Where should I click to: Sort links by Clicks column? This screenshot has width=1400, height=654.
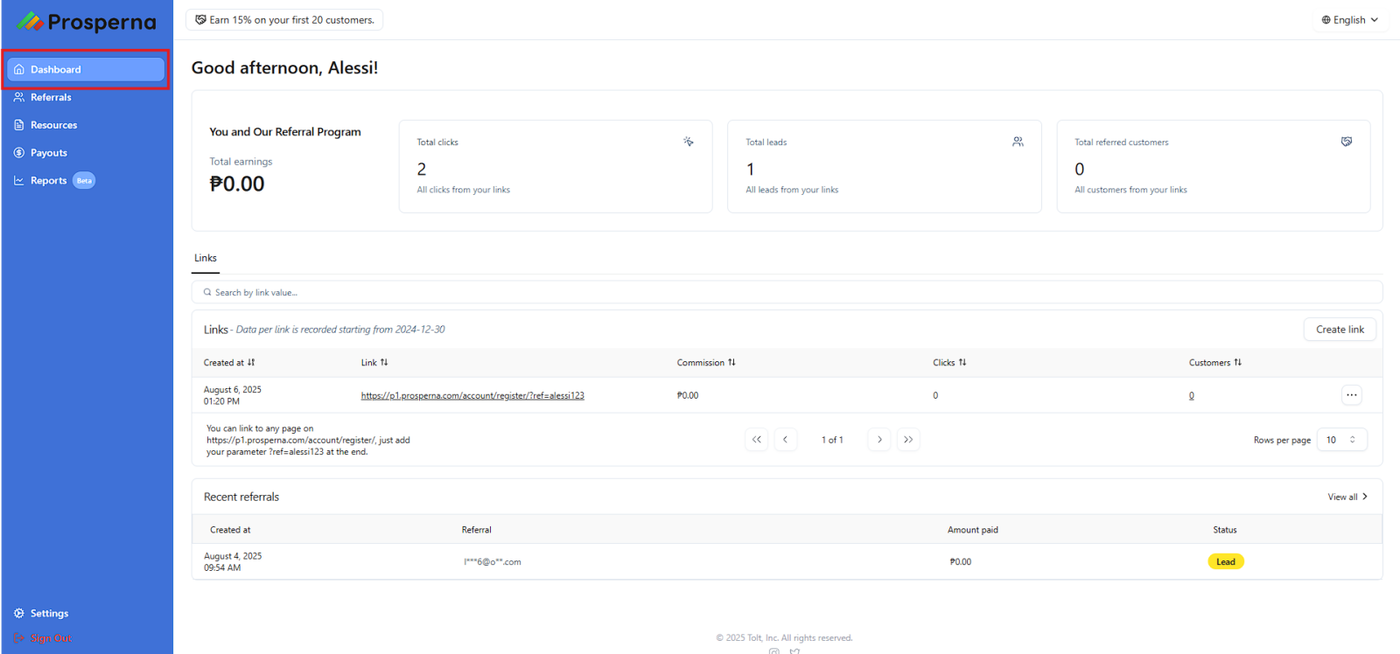coord(949,362)
